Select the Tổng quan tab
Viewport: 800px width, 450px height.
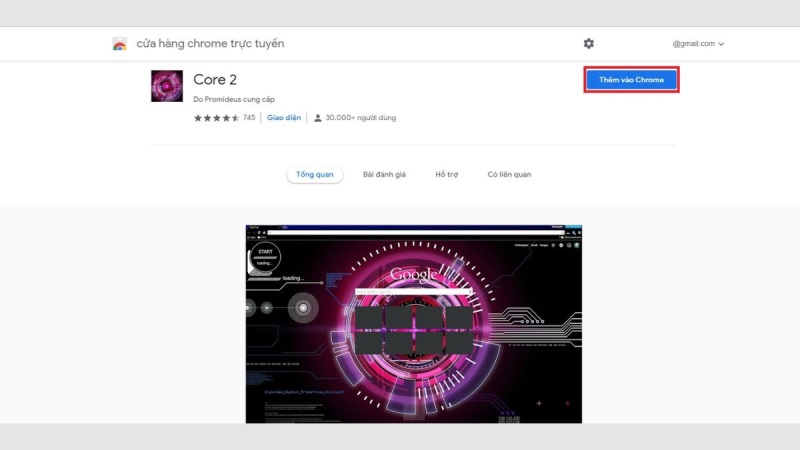315,174
